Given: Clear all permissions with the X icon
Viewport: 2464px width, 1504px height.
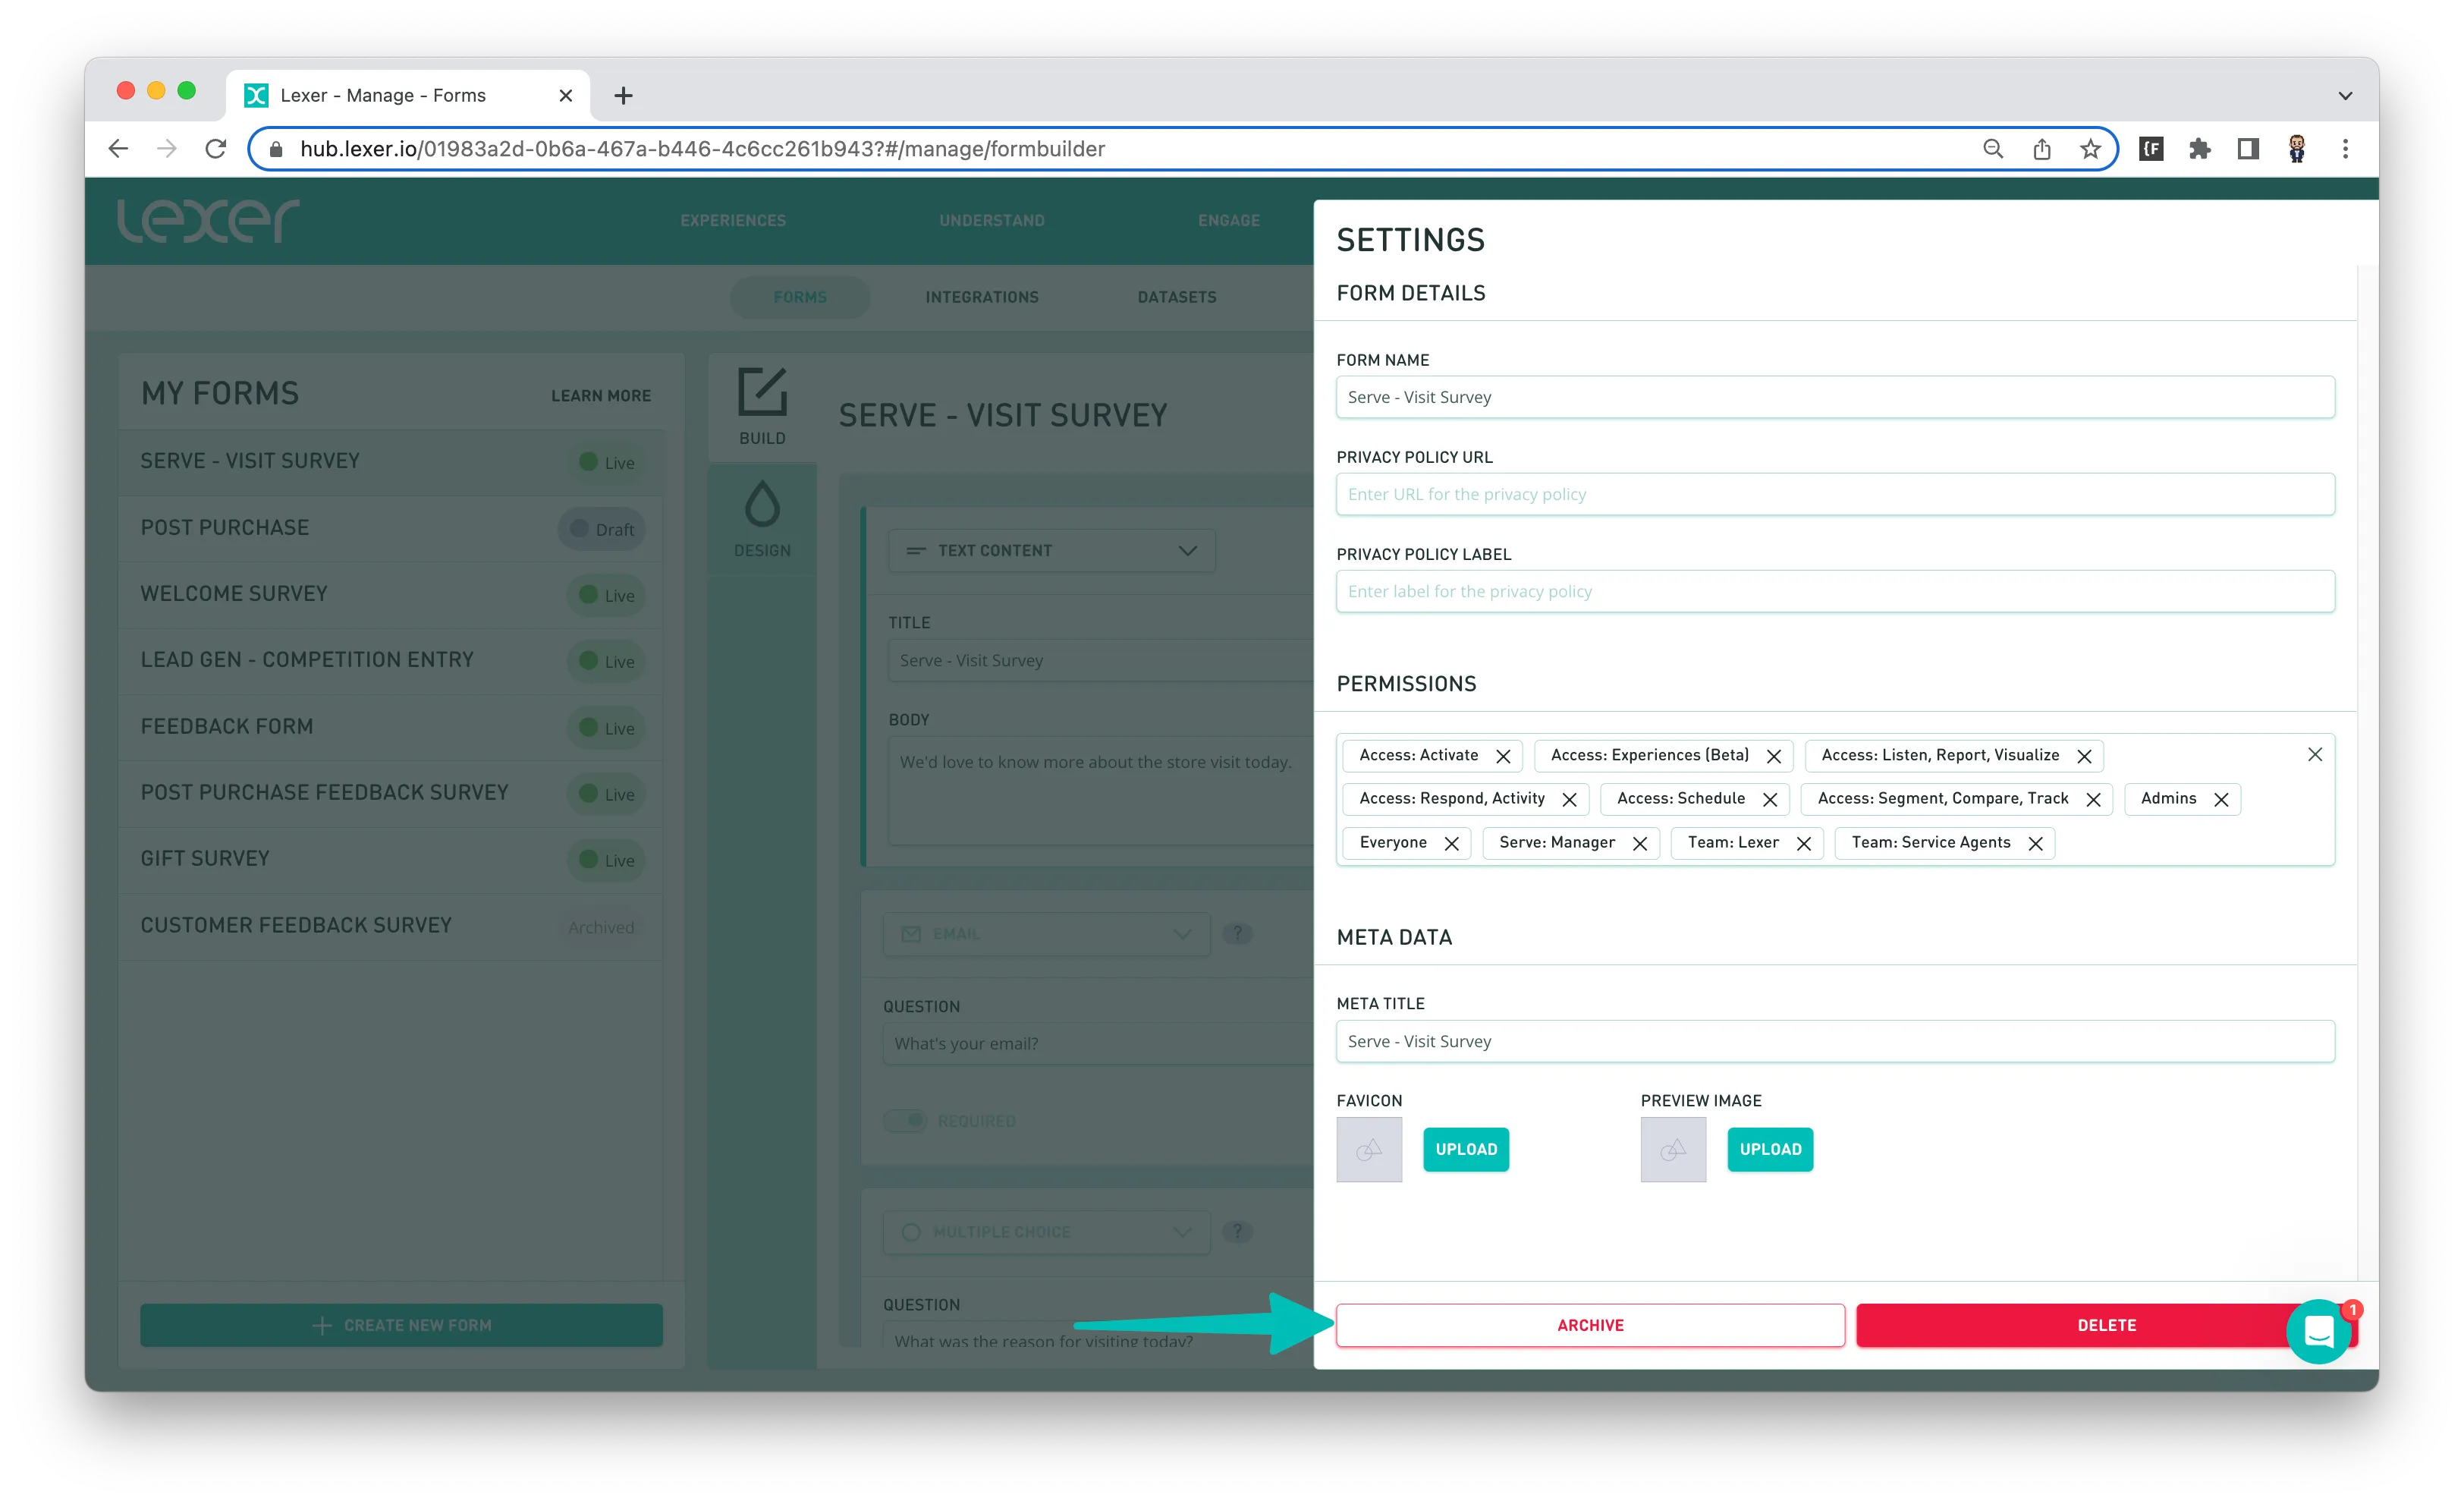Looking at the screenshot, I should coord(2314,754).
